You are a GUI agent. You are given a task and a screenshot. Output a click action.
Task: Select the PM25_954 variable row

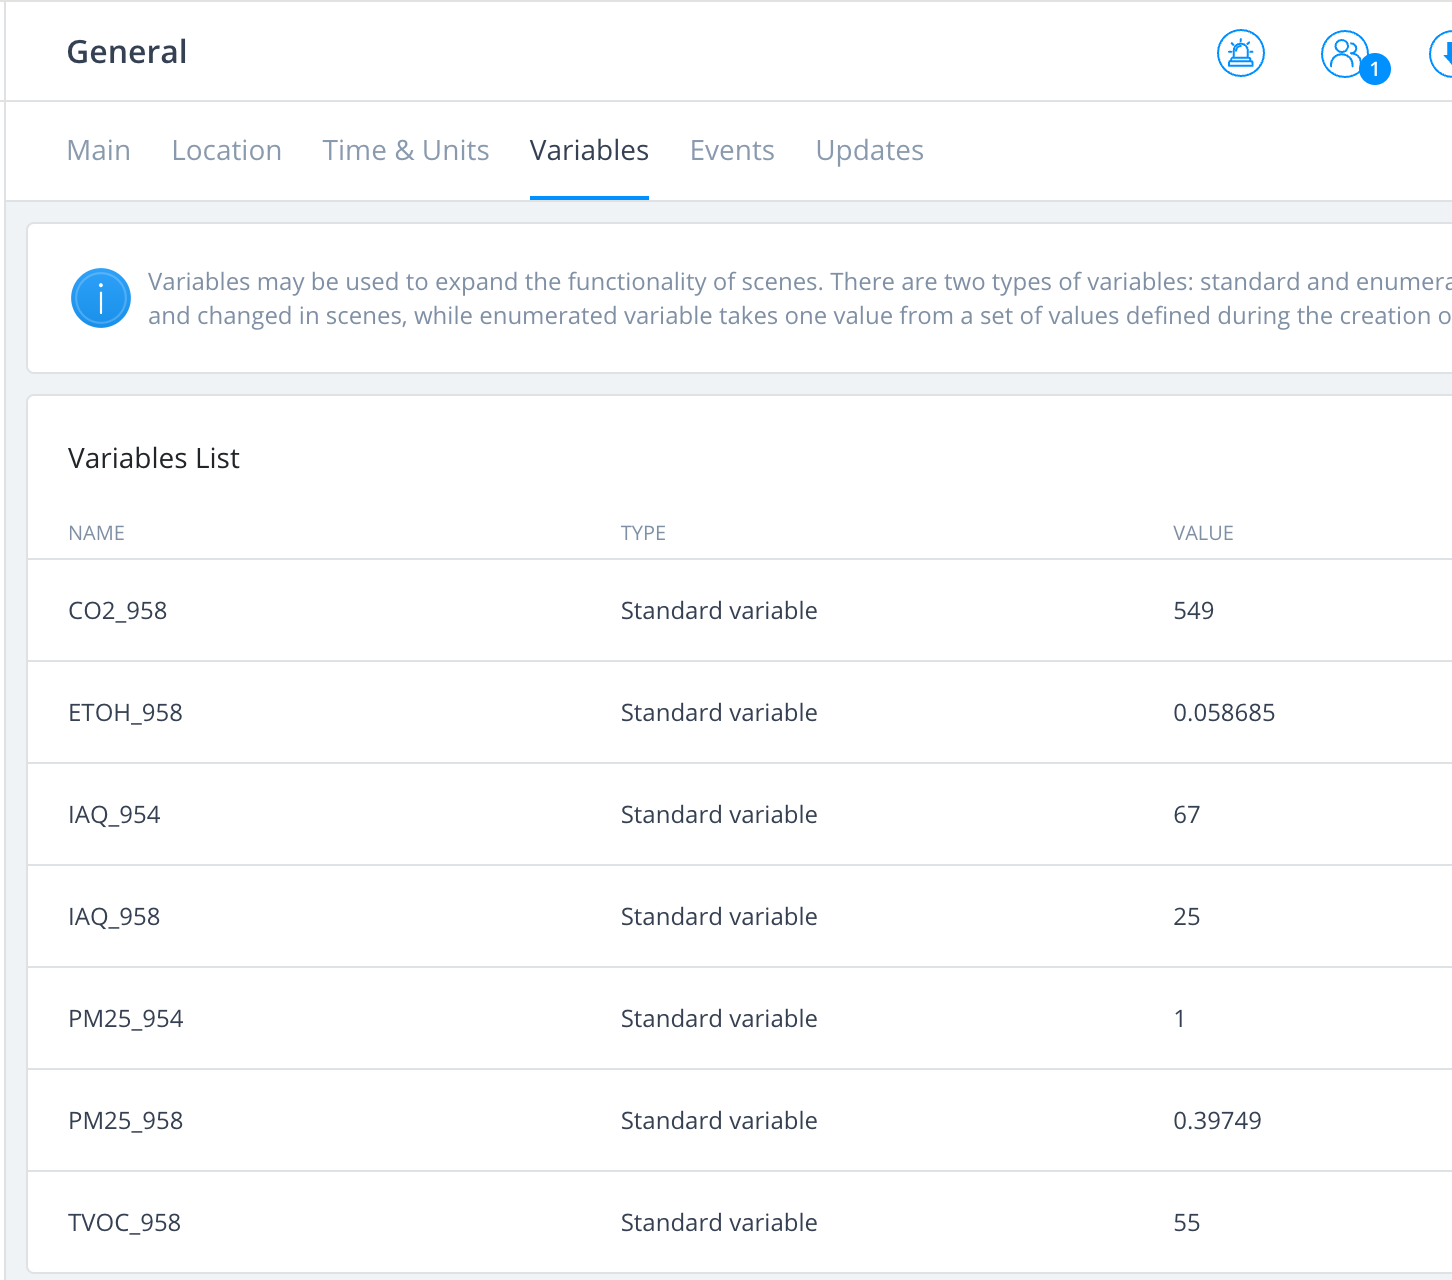click(x=125, y=1019)
